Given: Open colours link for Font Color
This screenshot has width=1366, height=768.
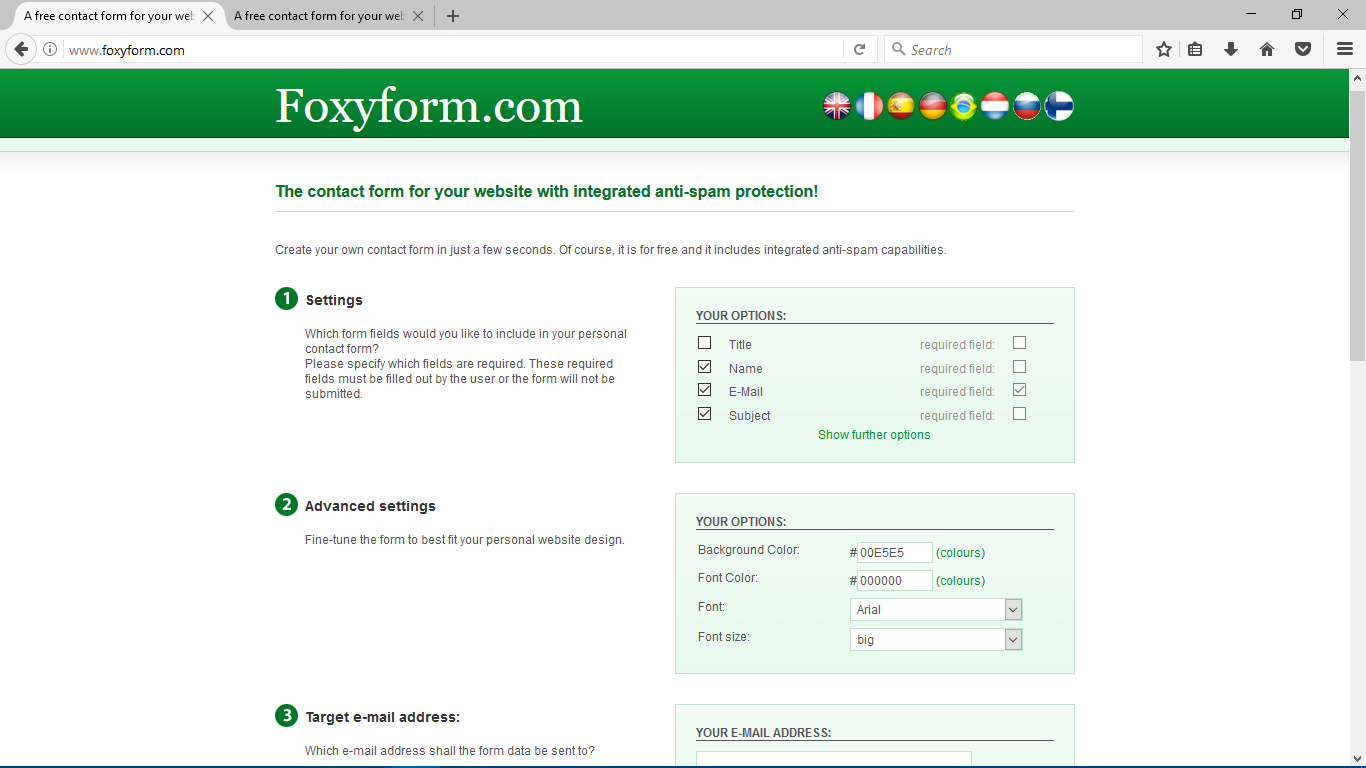Looking at the screenshot, I should [x=961, y=581].
